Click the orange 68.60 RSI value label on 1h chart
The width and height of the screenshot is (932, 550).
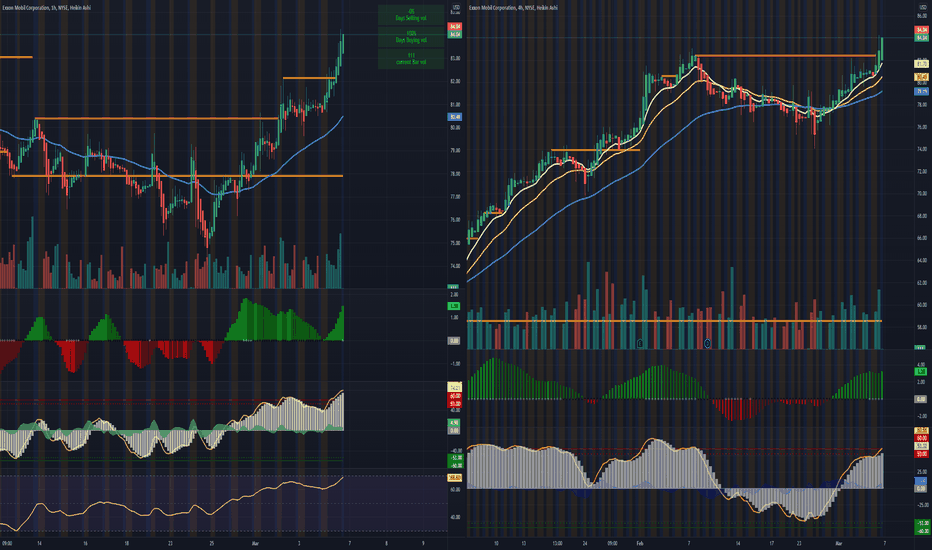(x=455, y=477)
